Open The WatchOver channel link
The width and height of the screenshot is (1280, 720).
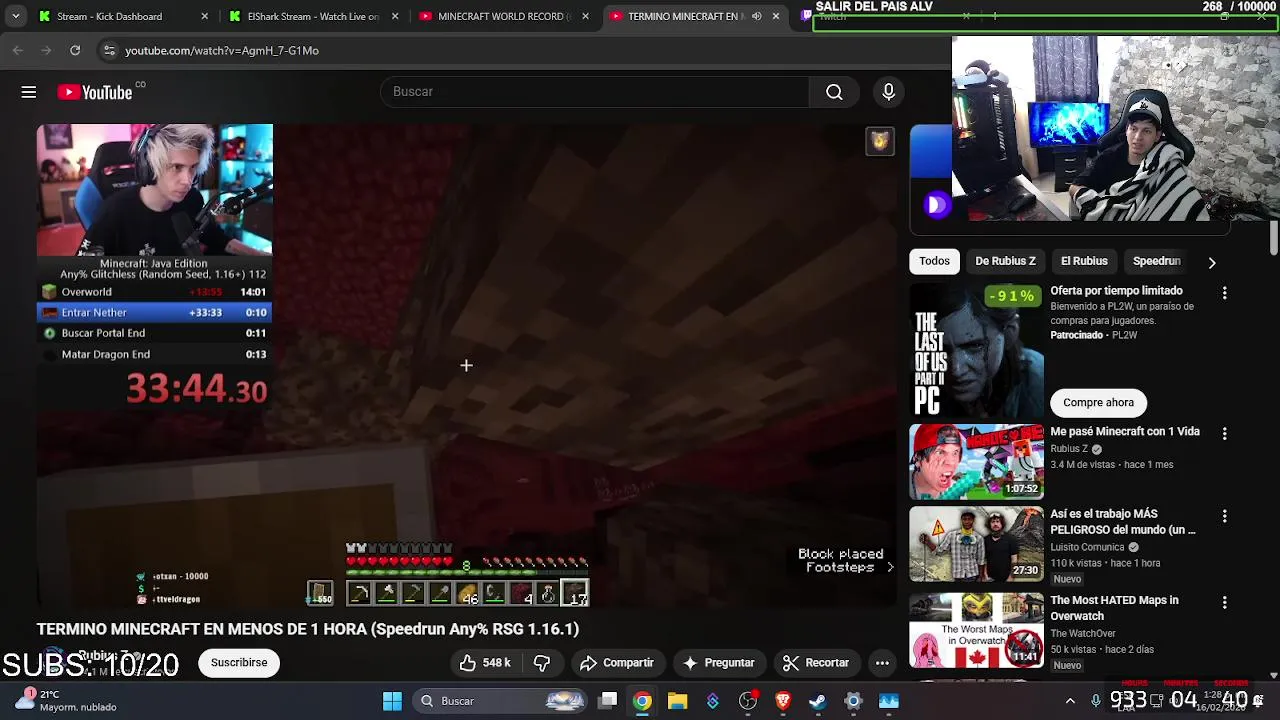tap(1082, 633)
